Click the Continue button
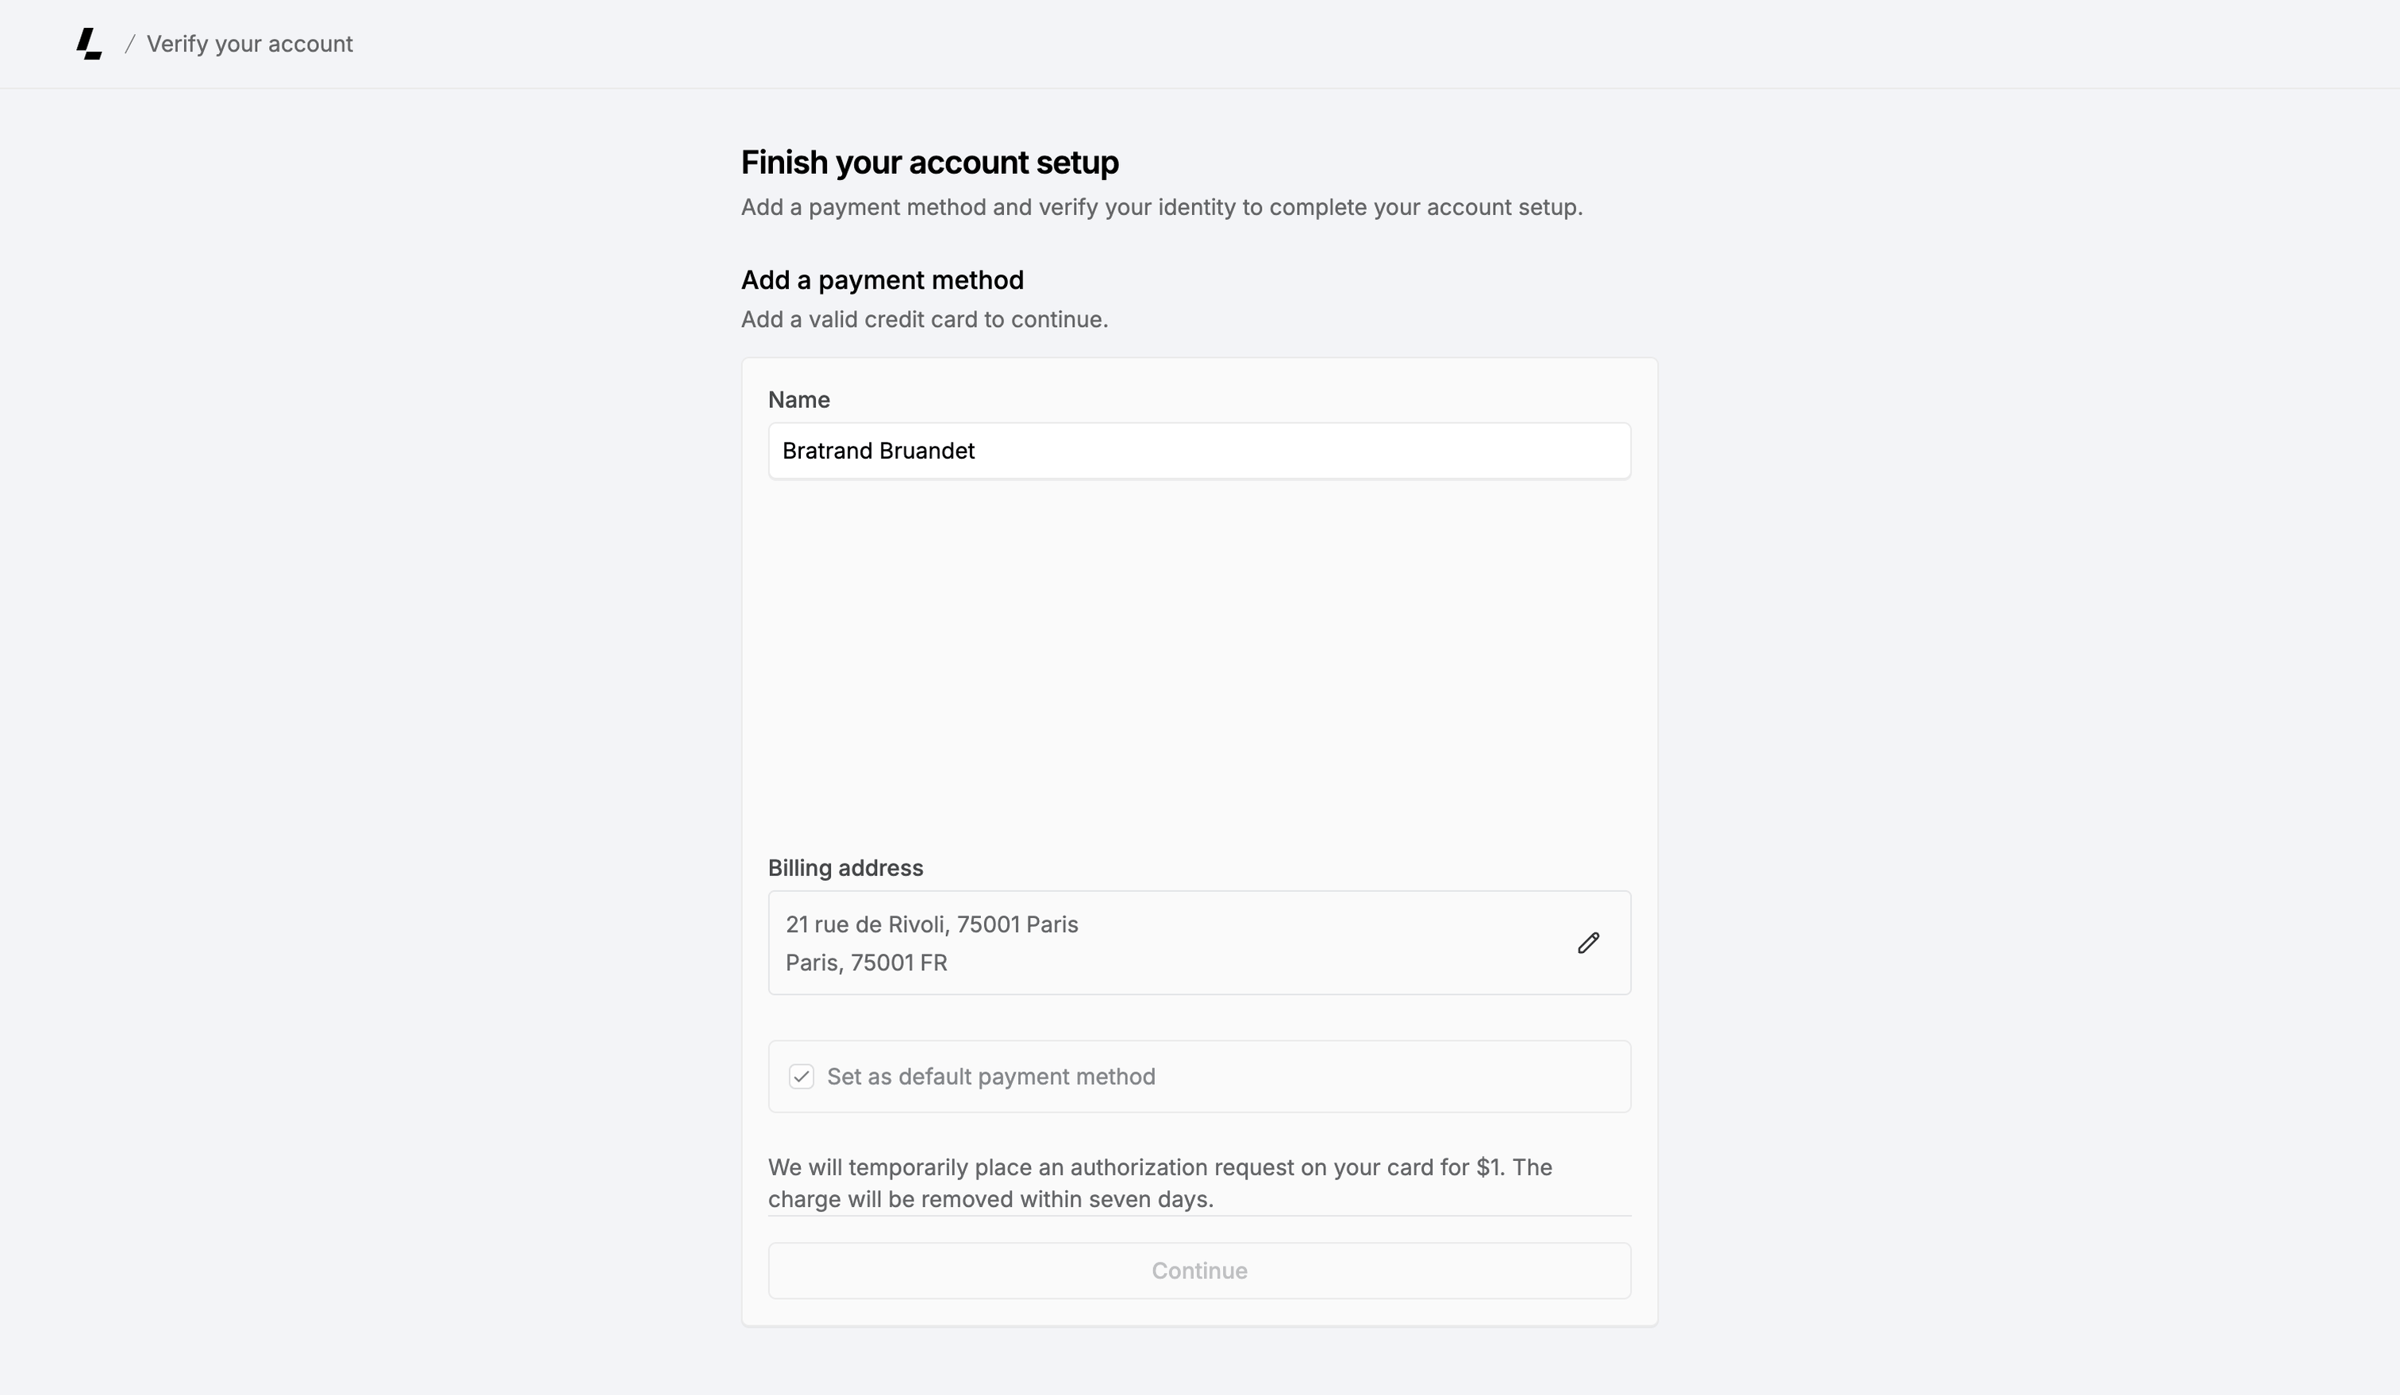The height and width of the screenshot is (1395, 2400). pos(1199,1270)
